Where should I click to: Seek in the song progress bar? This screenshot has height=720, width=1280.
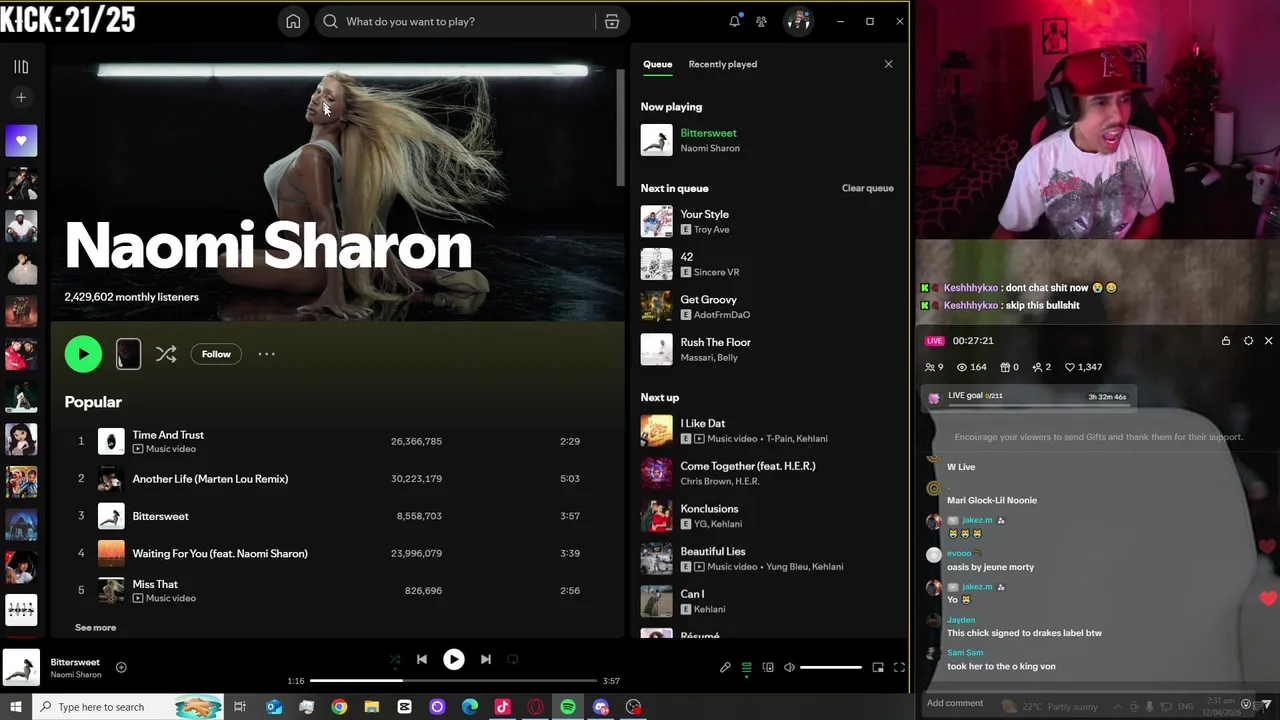tap(453, 681)
